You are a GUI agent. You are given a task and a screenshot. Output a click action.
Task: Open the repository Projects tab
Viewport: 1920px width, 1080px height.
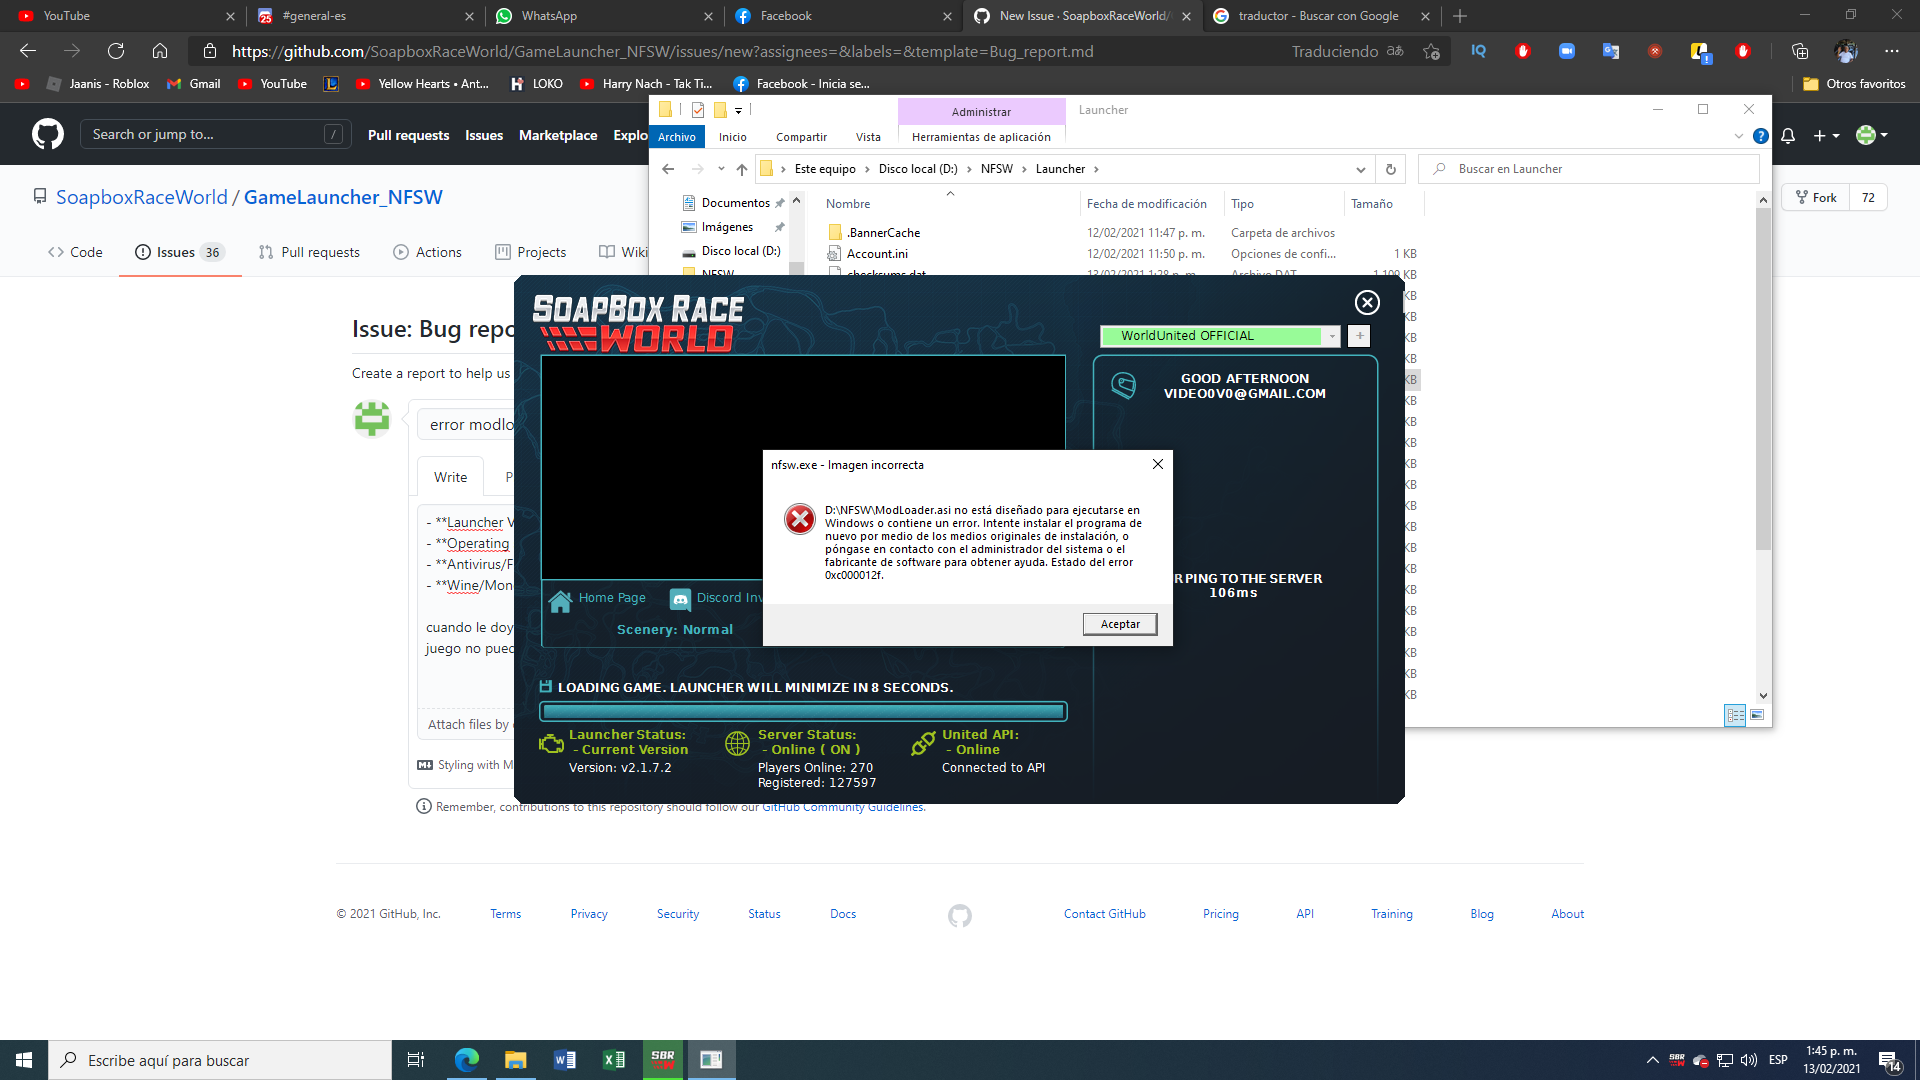coord(530,252)
